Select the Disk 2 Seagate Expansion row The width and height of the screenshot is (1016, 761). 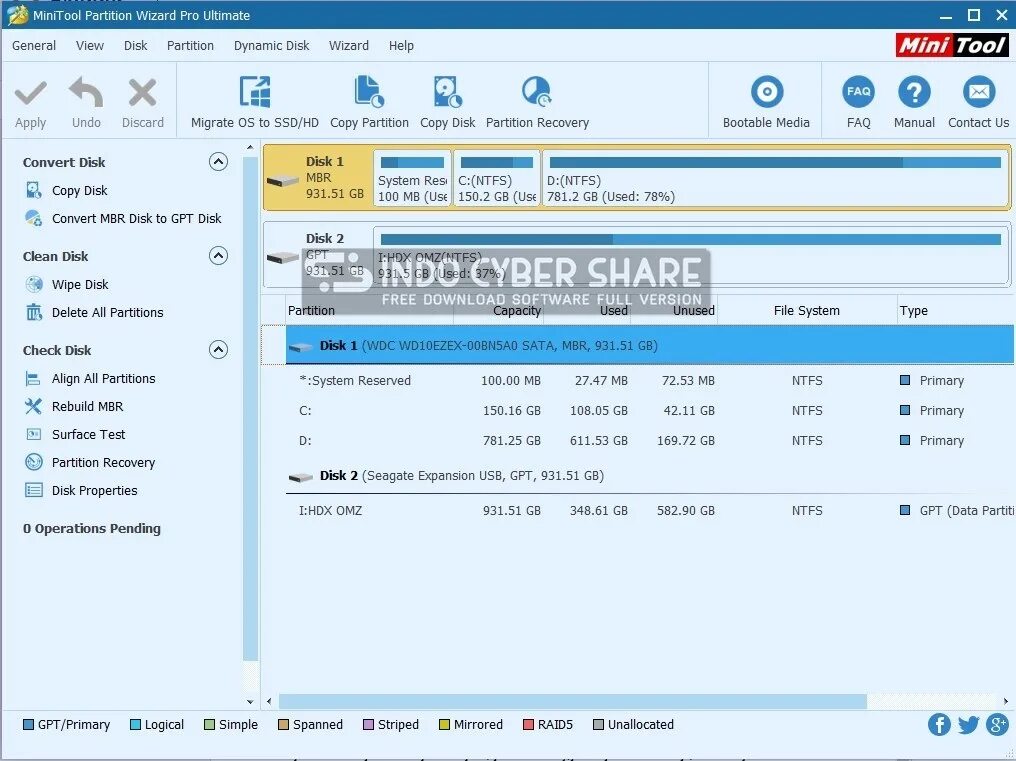650,476
